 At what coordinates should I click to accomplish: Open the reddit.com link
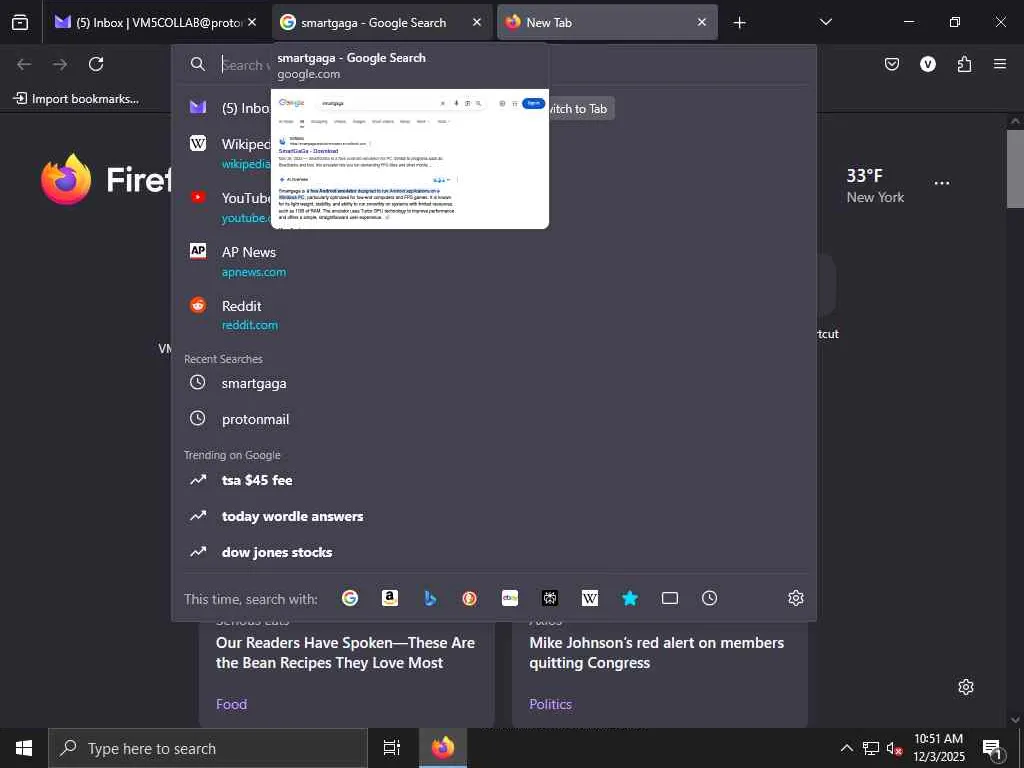coord(249,325)
